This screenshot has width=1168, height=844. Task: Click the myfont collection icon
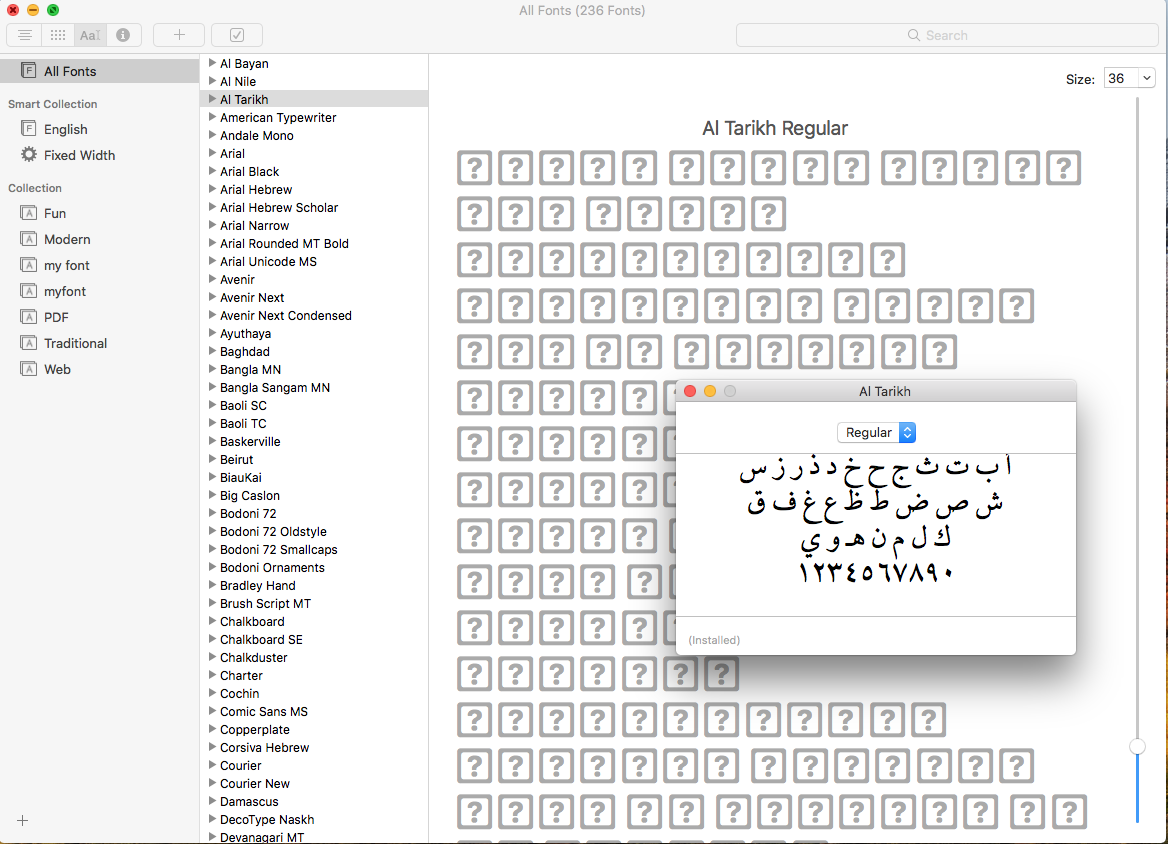point(28,291)
